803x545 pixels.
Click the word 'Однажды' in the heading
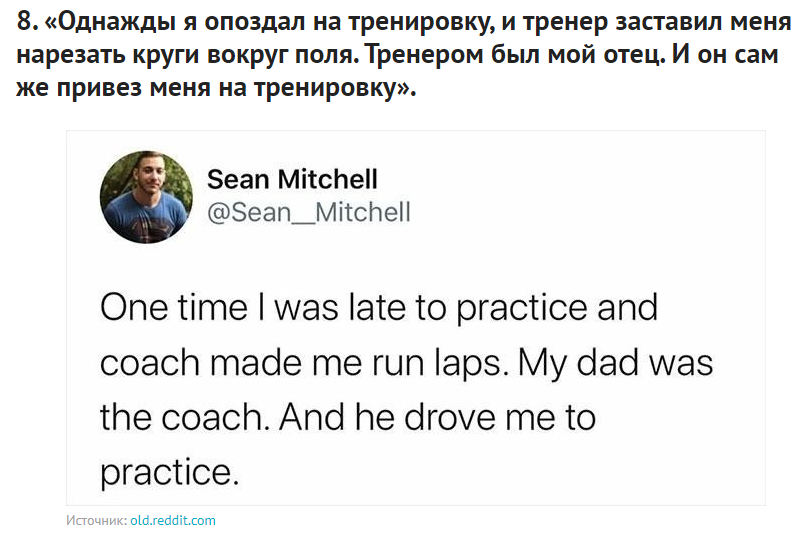117,22
